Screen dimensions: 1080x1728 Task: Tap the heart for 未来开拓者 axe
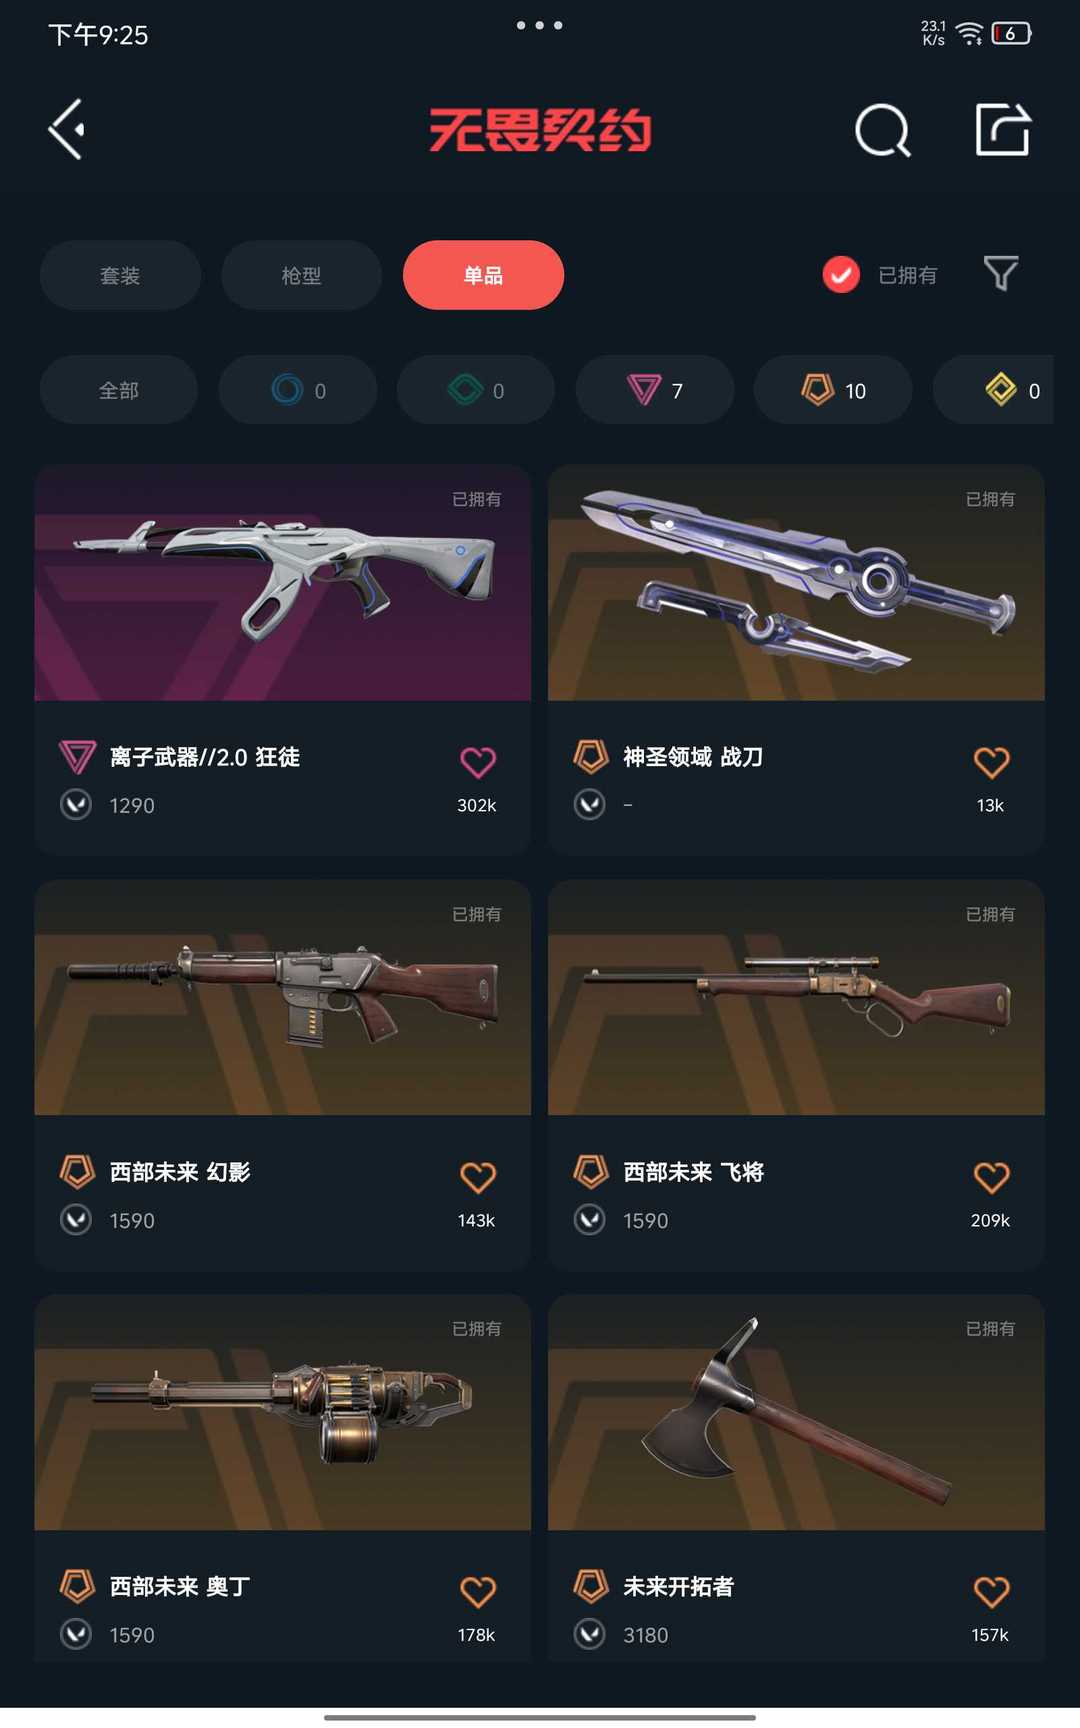(991, 1591)
